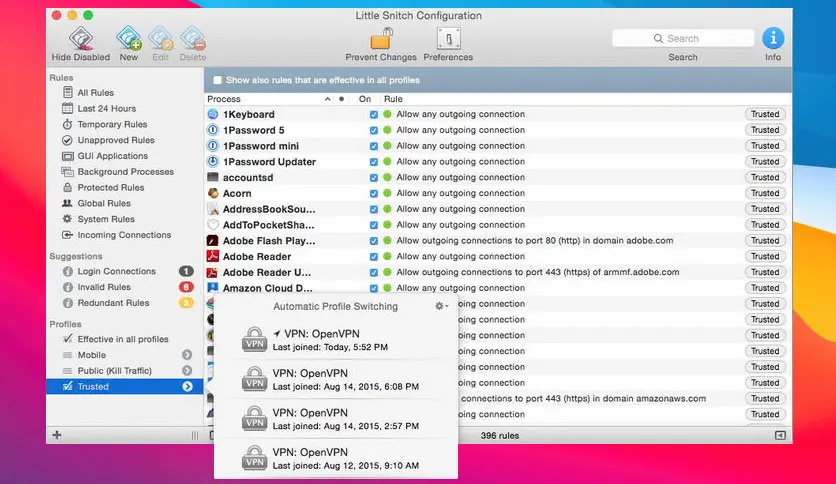Toggle the Acorn rule checkbox

coord(374,193)
